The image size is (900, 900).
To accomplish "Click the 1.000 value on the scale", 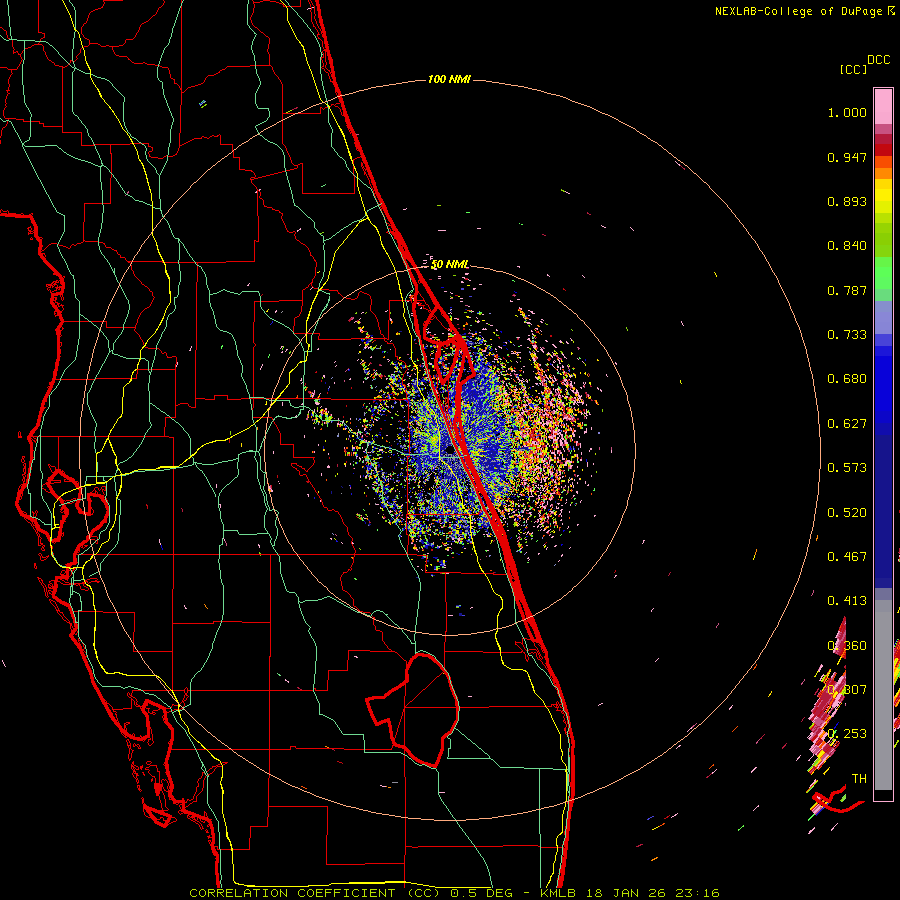I will 847,112.
